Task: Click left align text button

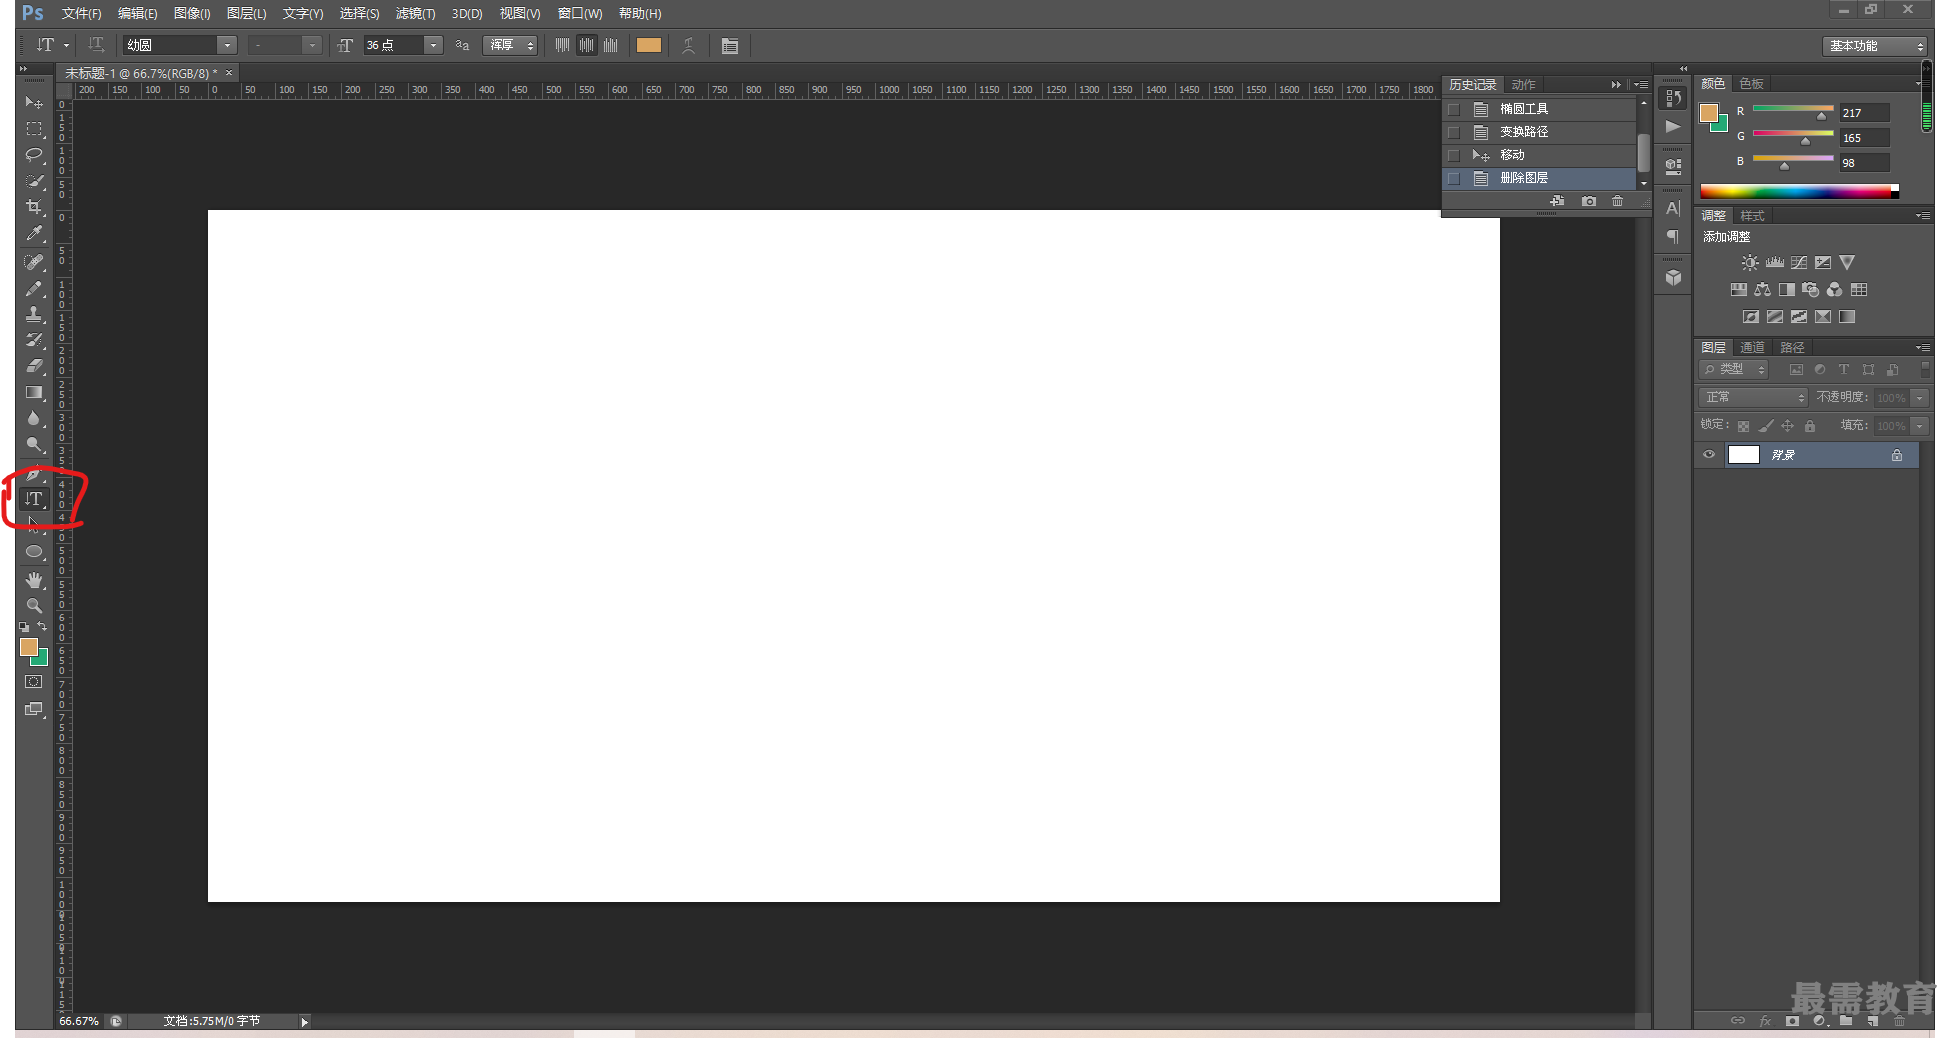Action: click(562, 45)
